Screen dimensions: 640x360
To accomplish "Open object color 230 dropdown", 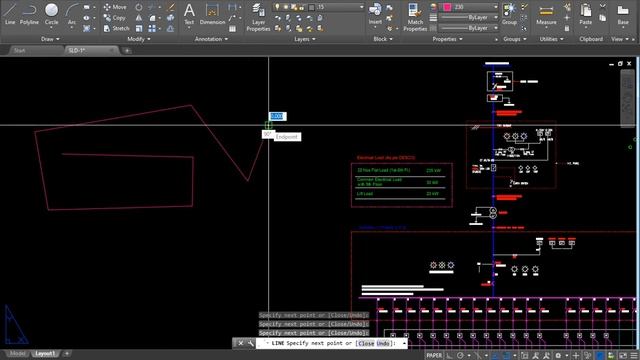I will click(496, 7).
